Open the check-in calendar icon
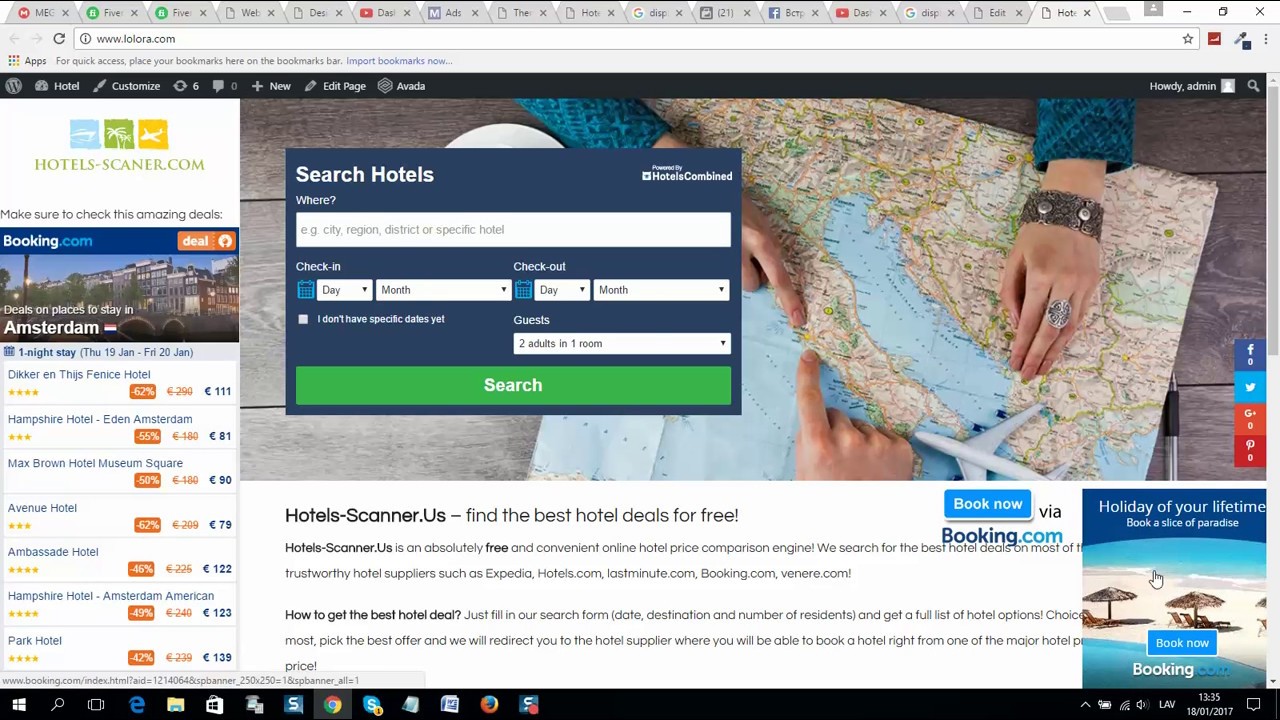This screenshot has width=1280, height=720. point(305,290)
